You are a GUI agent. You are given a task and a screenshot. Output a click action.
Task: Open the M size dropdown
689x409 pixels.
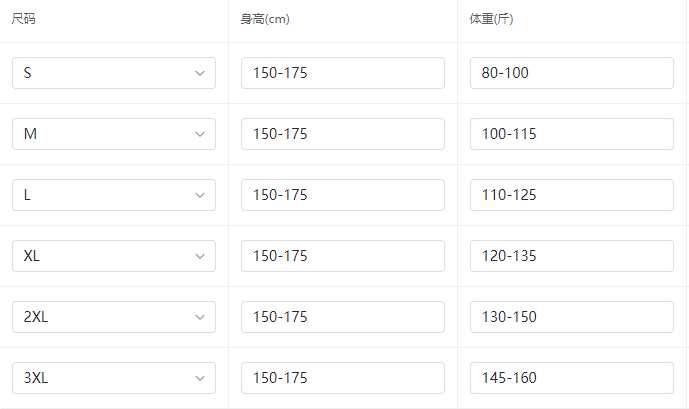[x=114, y=134]
